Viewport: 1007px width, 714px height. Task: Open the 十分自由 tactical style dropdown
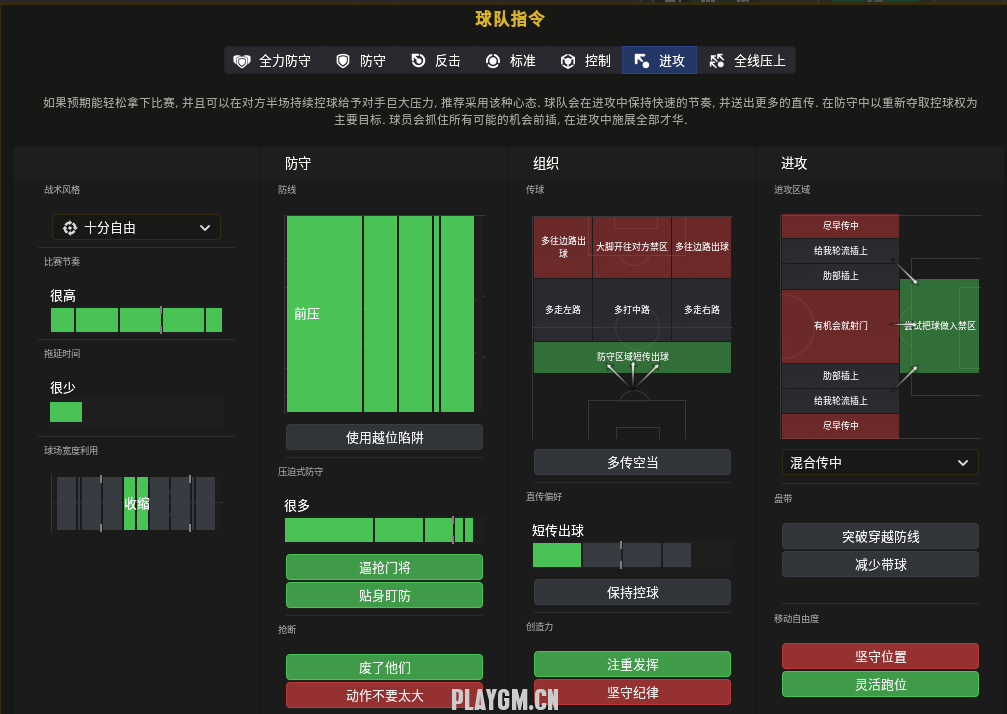pyautogui.click(x=136, y=228)
